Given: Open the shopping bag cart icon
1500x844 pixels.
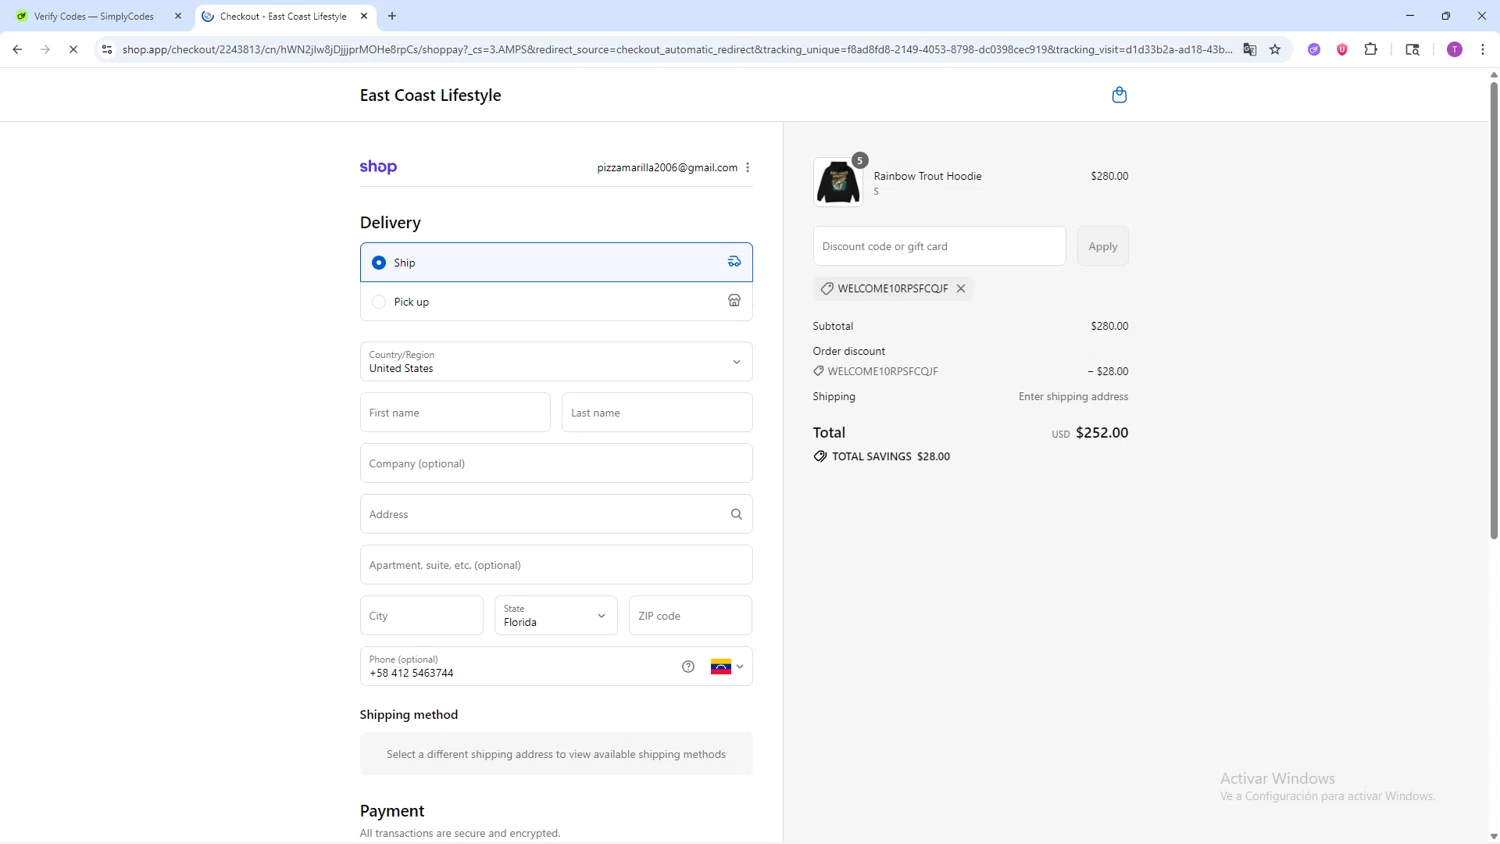Looking at the screenshot, I should 1119,95.
